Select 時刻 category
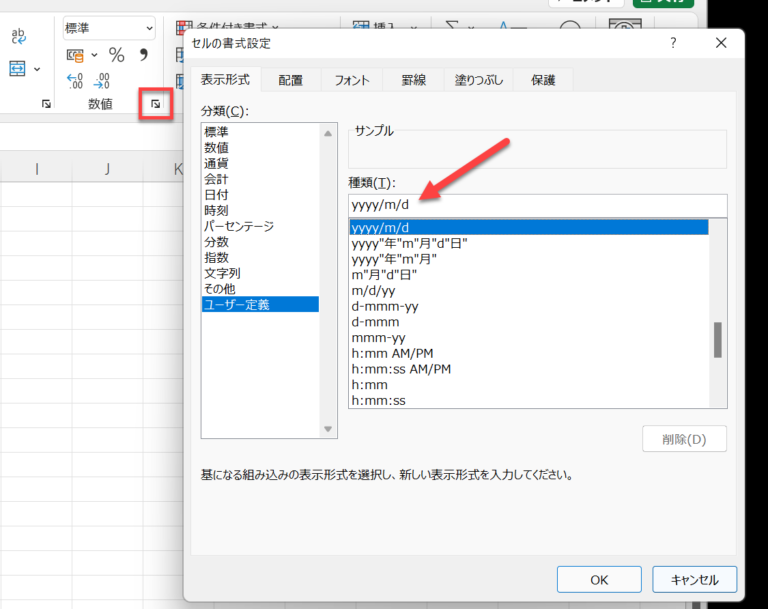The width and height of the screenshot is (768, 609). (x=260, y=210)
